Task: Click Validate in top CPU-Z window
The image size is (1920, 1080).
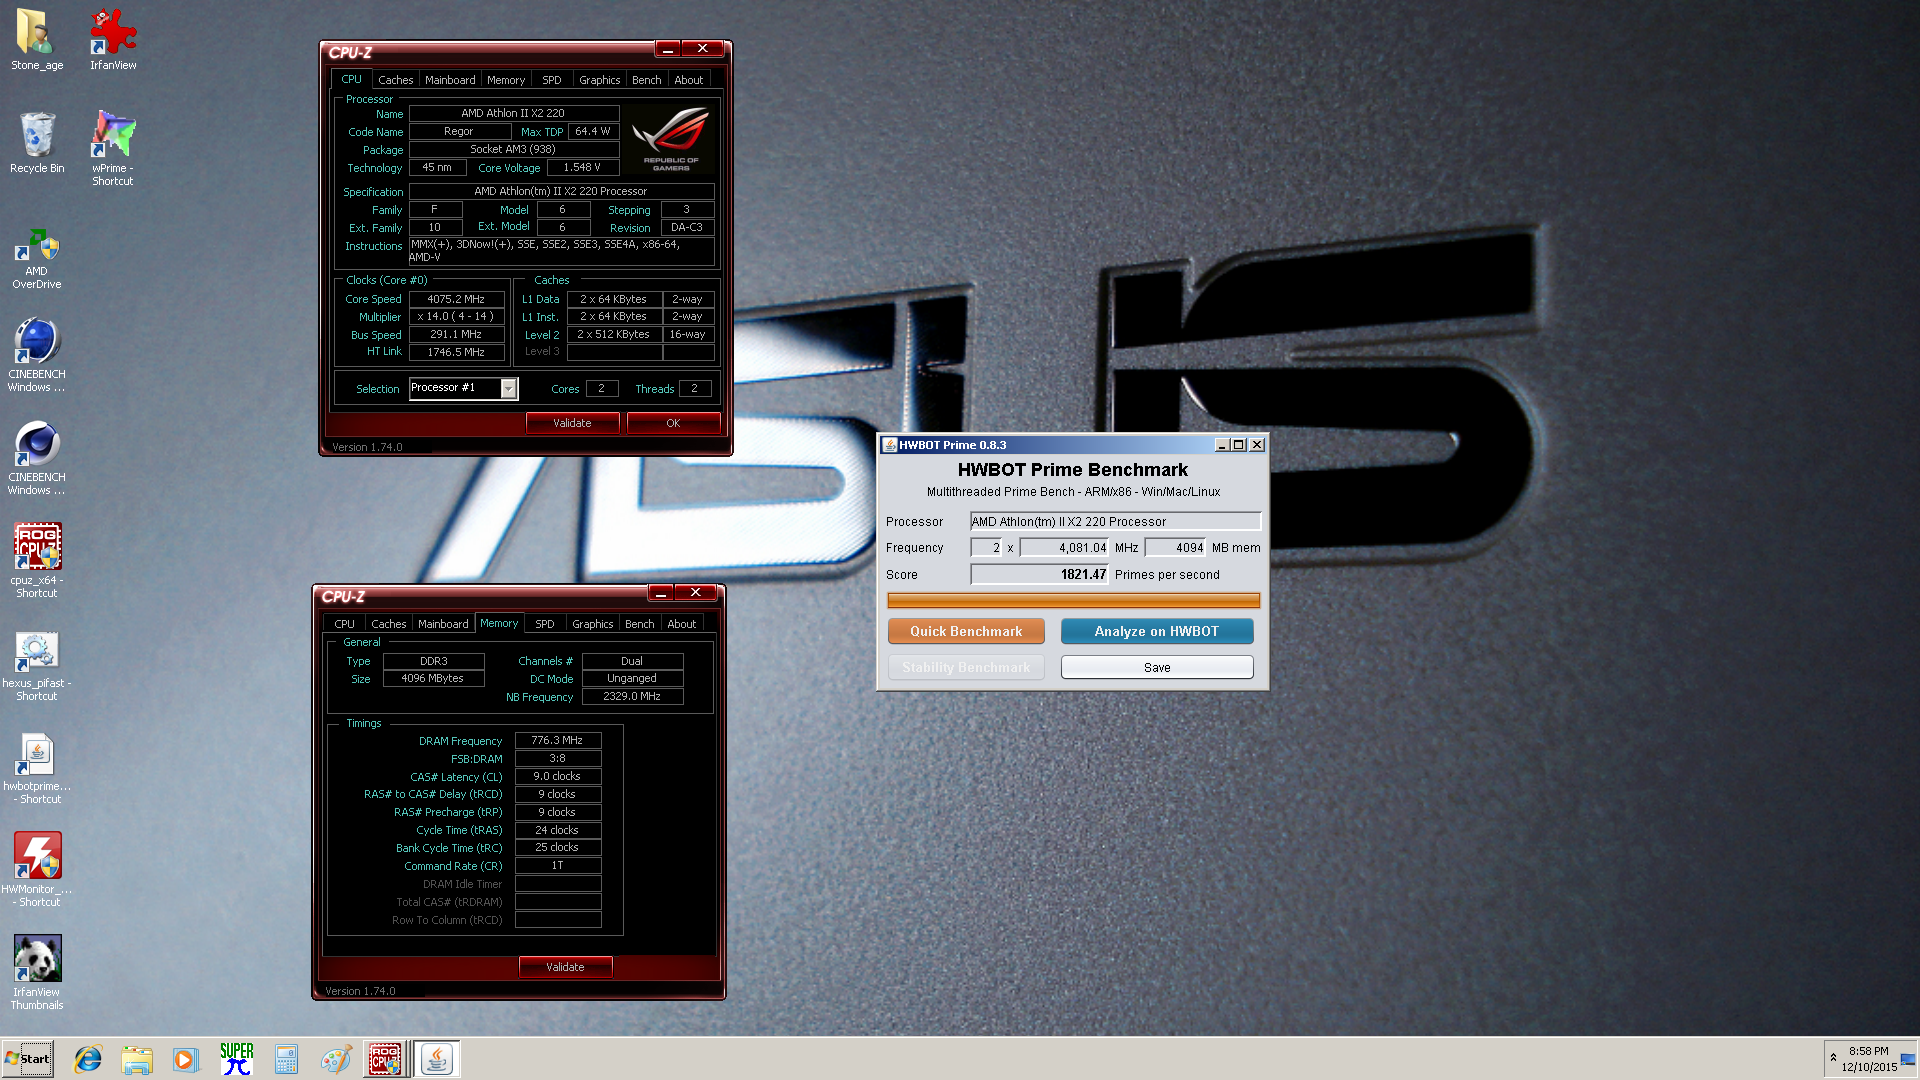Action: tap(572, 423)
